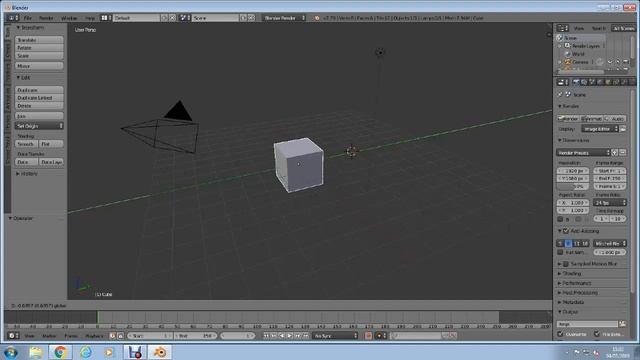This screenshot has width=640, height=360.
Task: Toggle the Sampled Motion Blur checkbox
Action: coord(566,264)
